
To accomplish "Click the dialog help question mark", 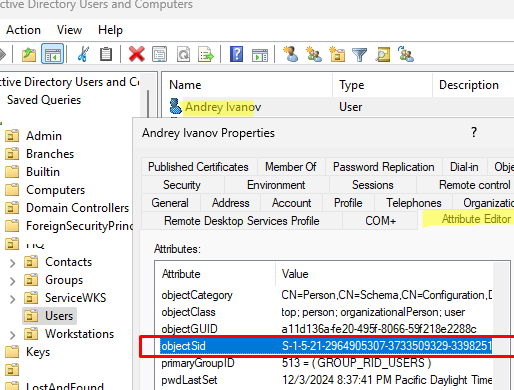I will 474,132.
